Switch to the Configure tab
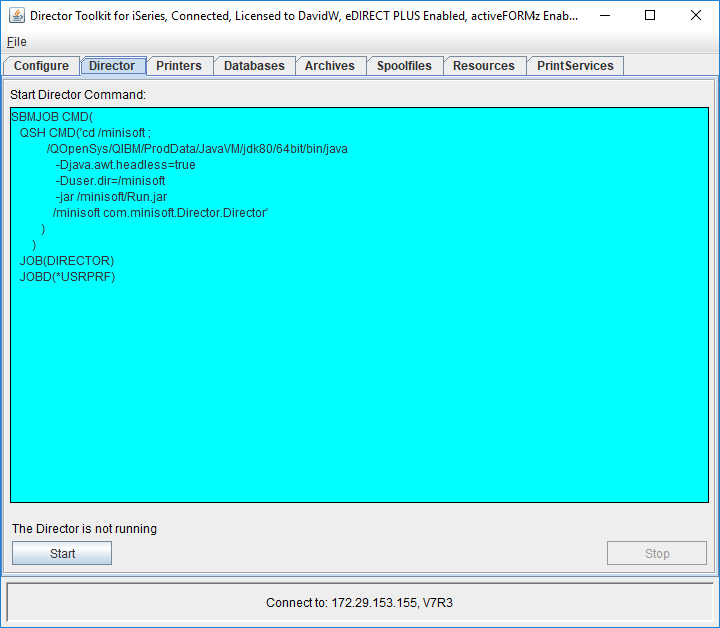The image size is (720, 628). 41,66
